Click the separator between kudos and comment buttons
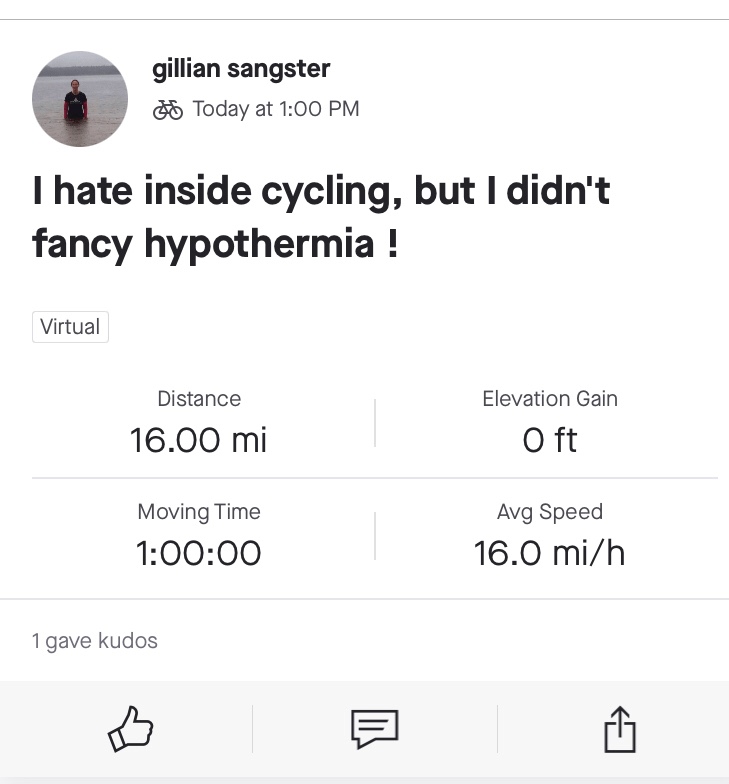Screen dimensions: 729x784 [252, 729]
